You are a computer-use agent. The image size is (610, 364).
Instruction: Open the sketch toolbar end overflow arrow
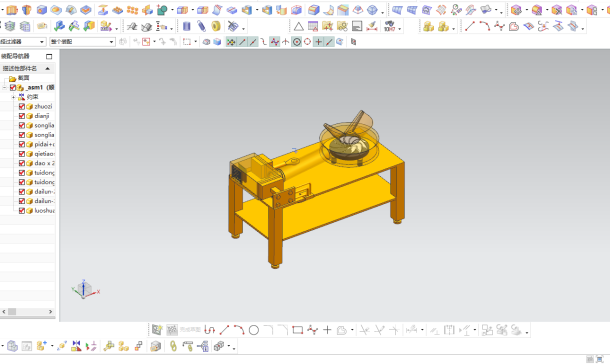(x=527, y=332)
